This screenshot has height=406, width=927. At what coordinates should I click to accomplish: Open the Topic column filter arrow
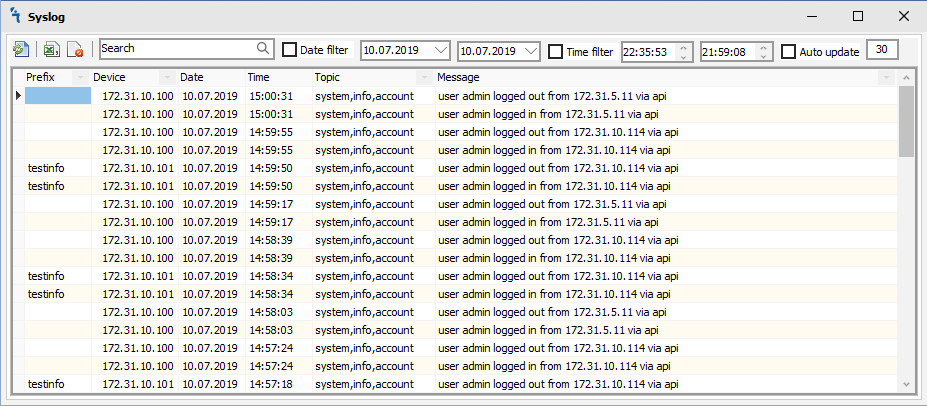point(424,77)
